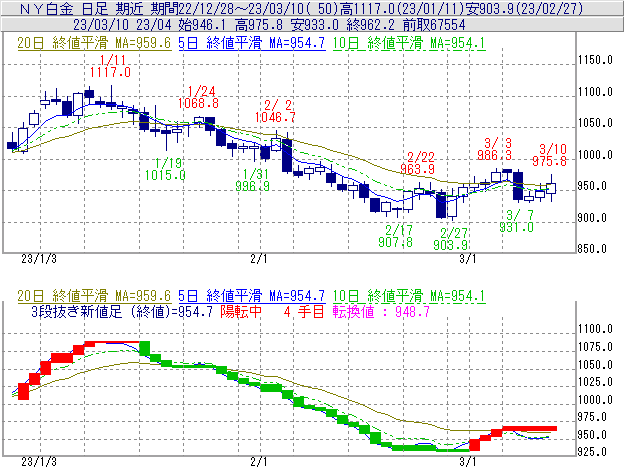
Task: Select the 3/10 975.8 high label
Action: point(550,155)
